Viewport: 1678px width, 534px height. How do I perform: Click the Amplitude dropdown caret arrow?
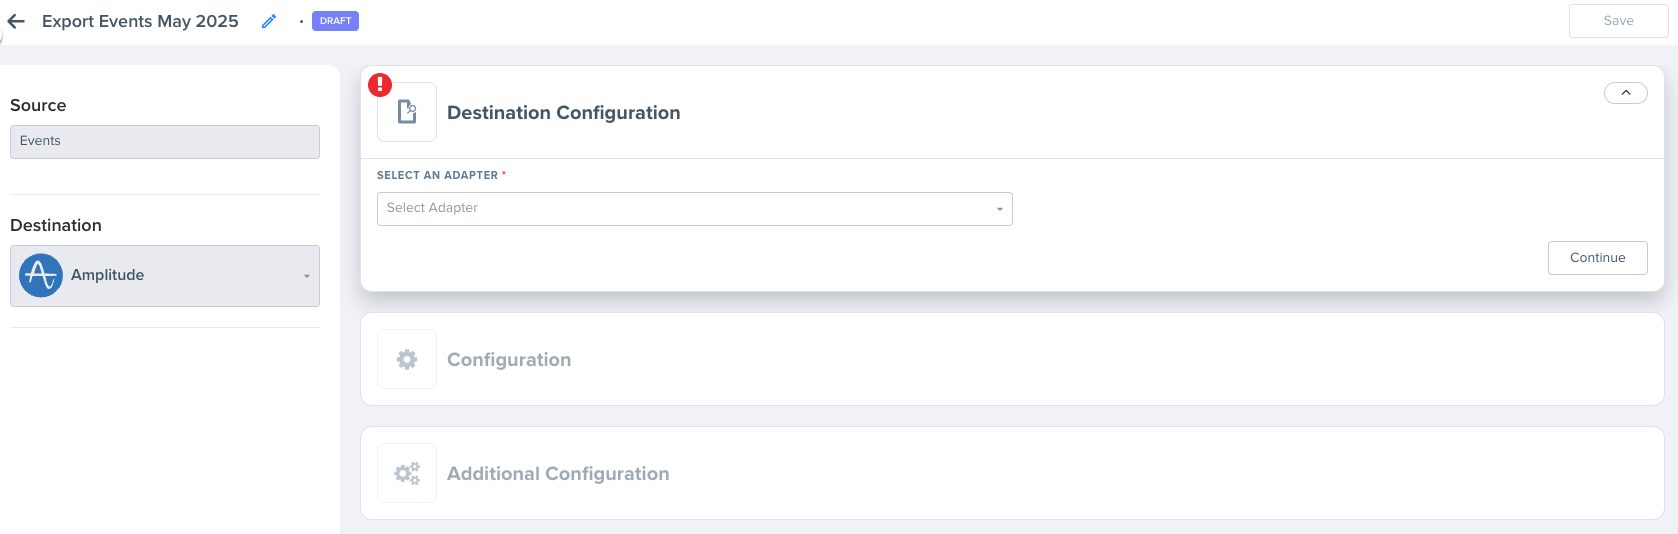click(307, 276)
